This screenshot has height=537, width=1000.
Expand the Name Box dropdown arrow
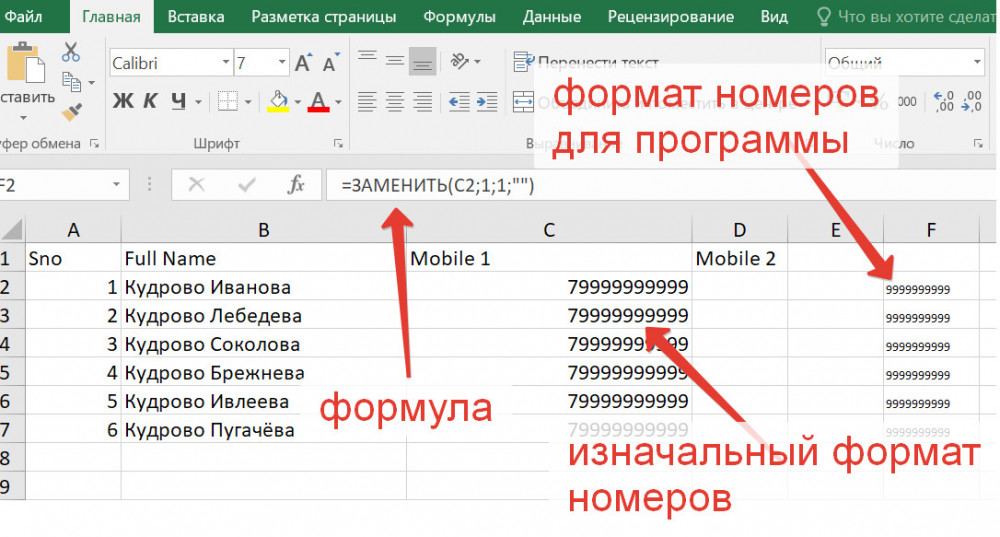click(x=116, y=185)
